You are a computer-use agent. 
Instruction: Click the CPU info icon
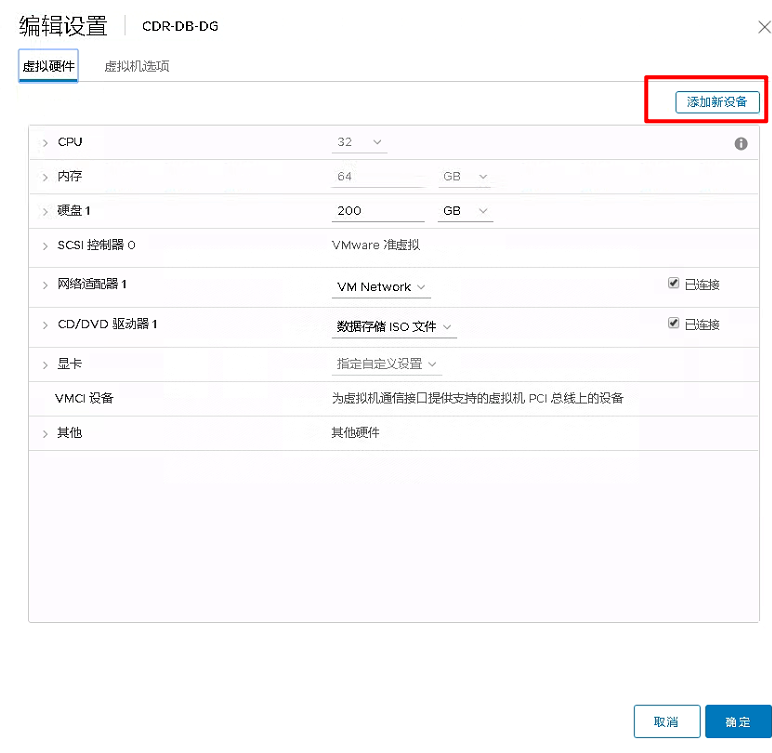pos(741,143)
